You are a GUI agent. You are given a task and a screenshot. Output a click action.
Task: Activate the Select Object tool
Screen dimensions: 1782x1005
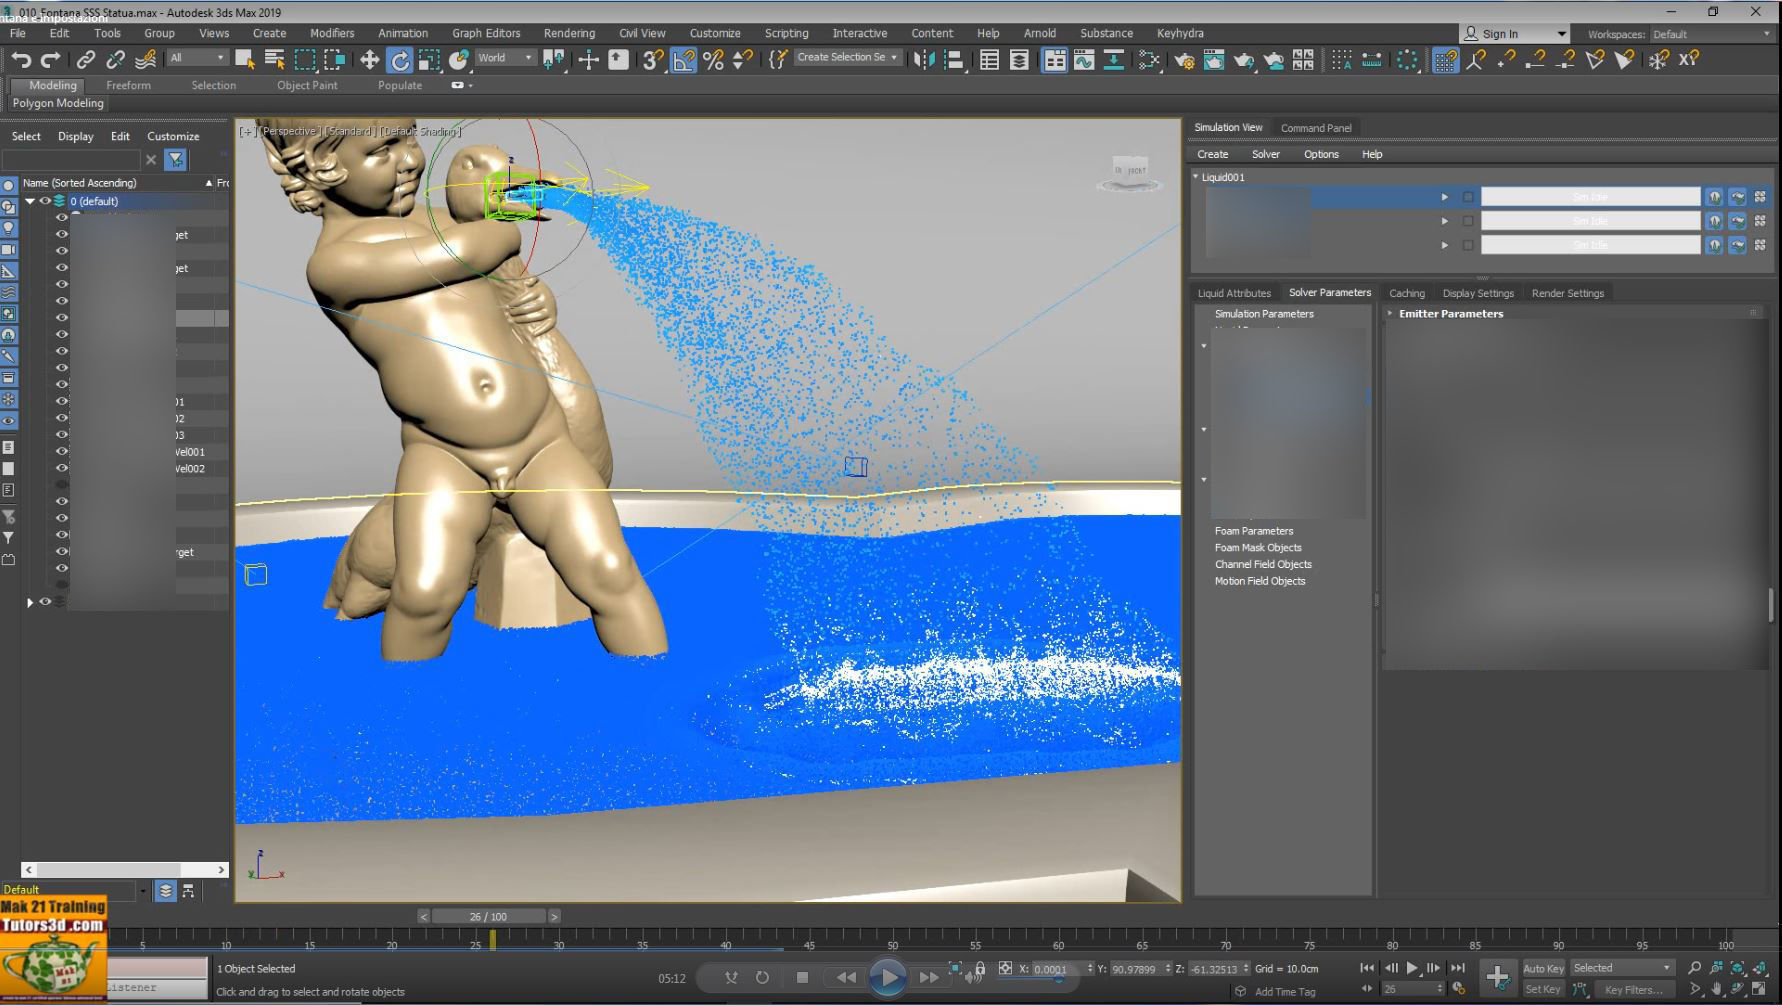[245, 60]
